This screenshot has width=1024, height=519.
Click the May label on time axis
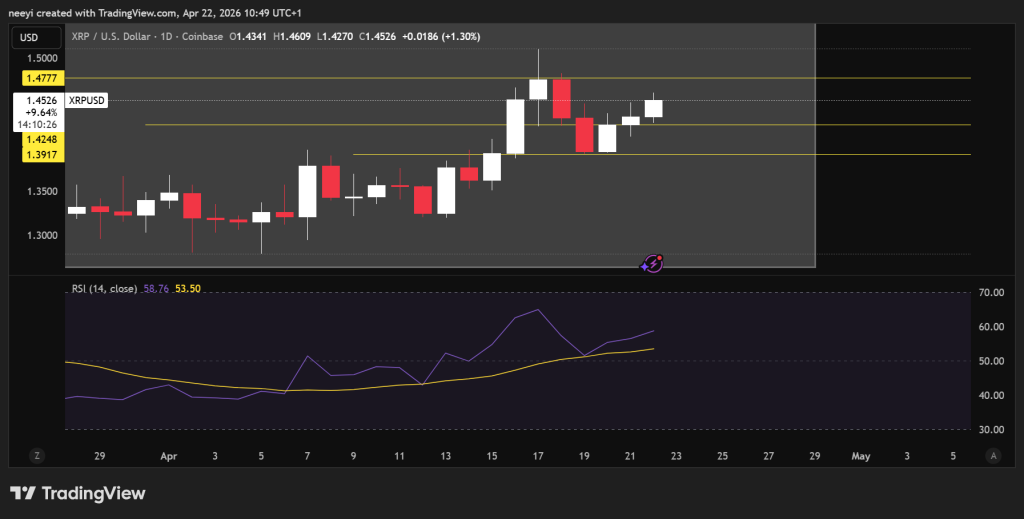coord(860,455)
